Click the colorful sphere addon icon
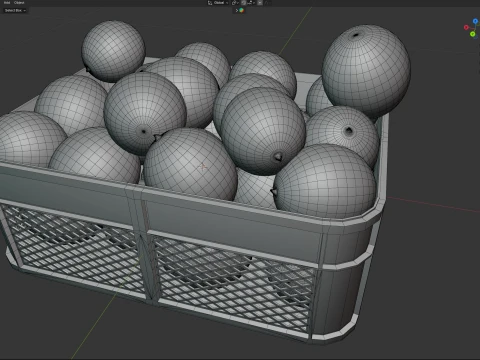Image resolution: width=480 pixels, height=360 pixels. pyautogui.click(x=242, y=10)
